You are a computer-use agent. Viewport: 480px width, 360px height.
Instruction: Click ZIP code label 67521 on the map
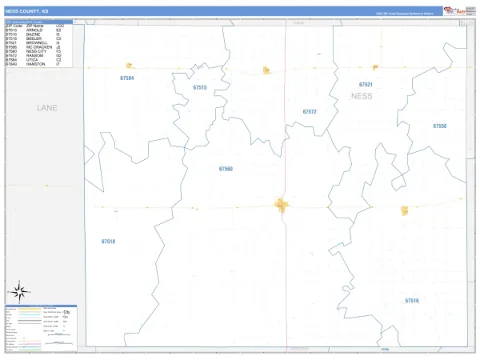pos(366,84)
